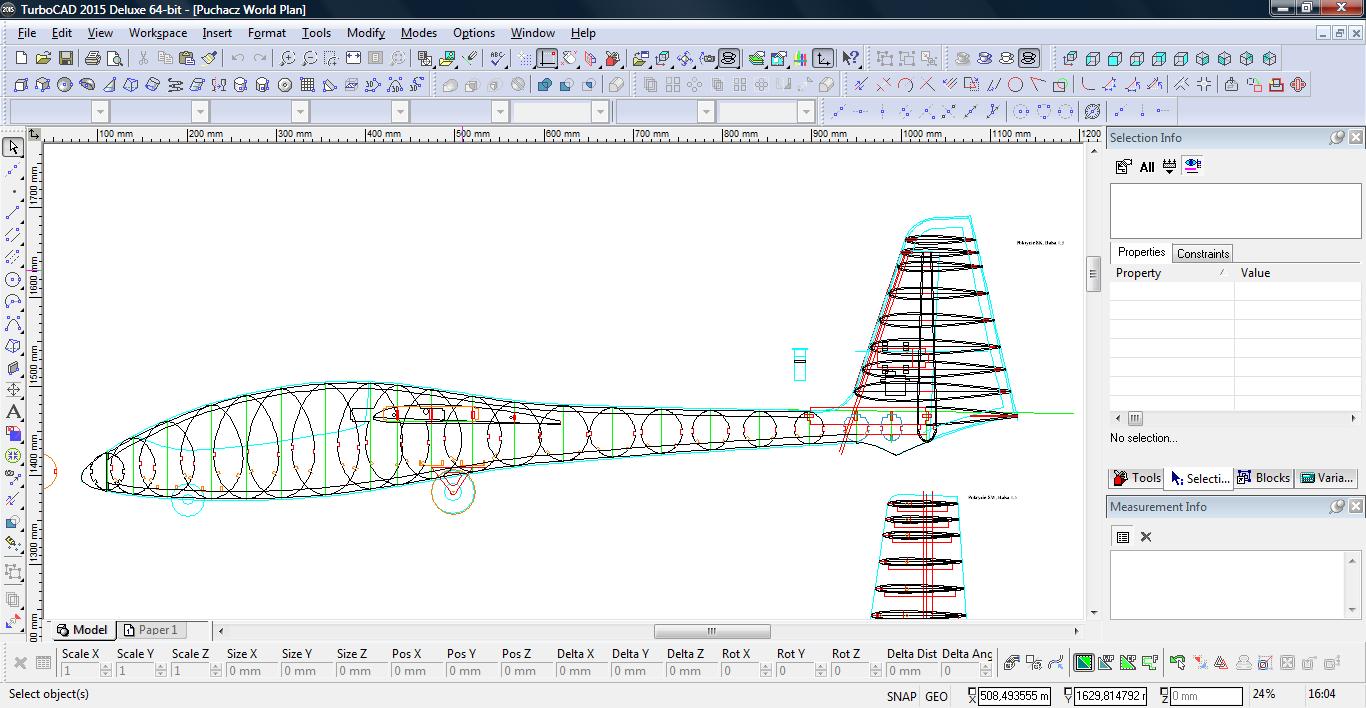This screenshot has height=708, width=1366.
Task: Click the Spell Check ABC icon
Action: click(x=497, y=59)
